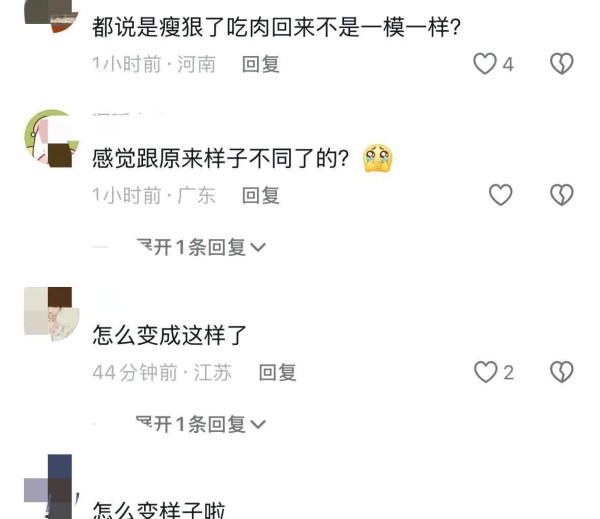Like the 河南 comment with 4 likes
Screen dimensions: 600x519
tap(485, 64)
